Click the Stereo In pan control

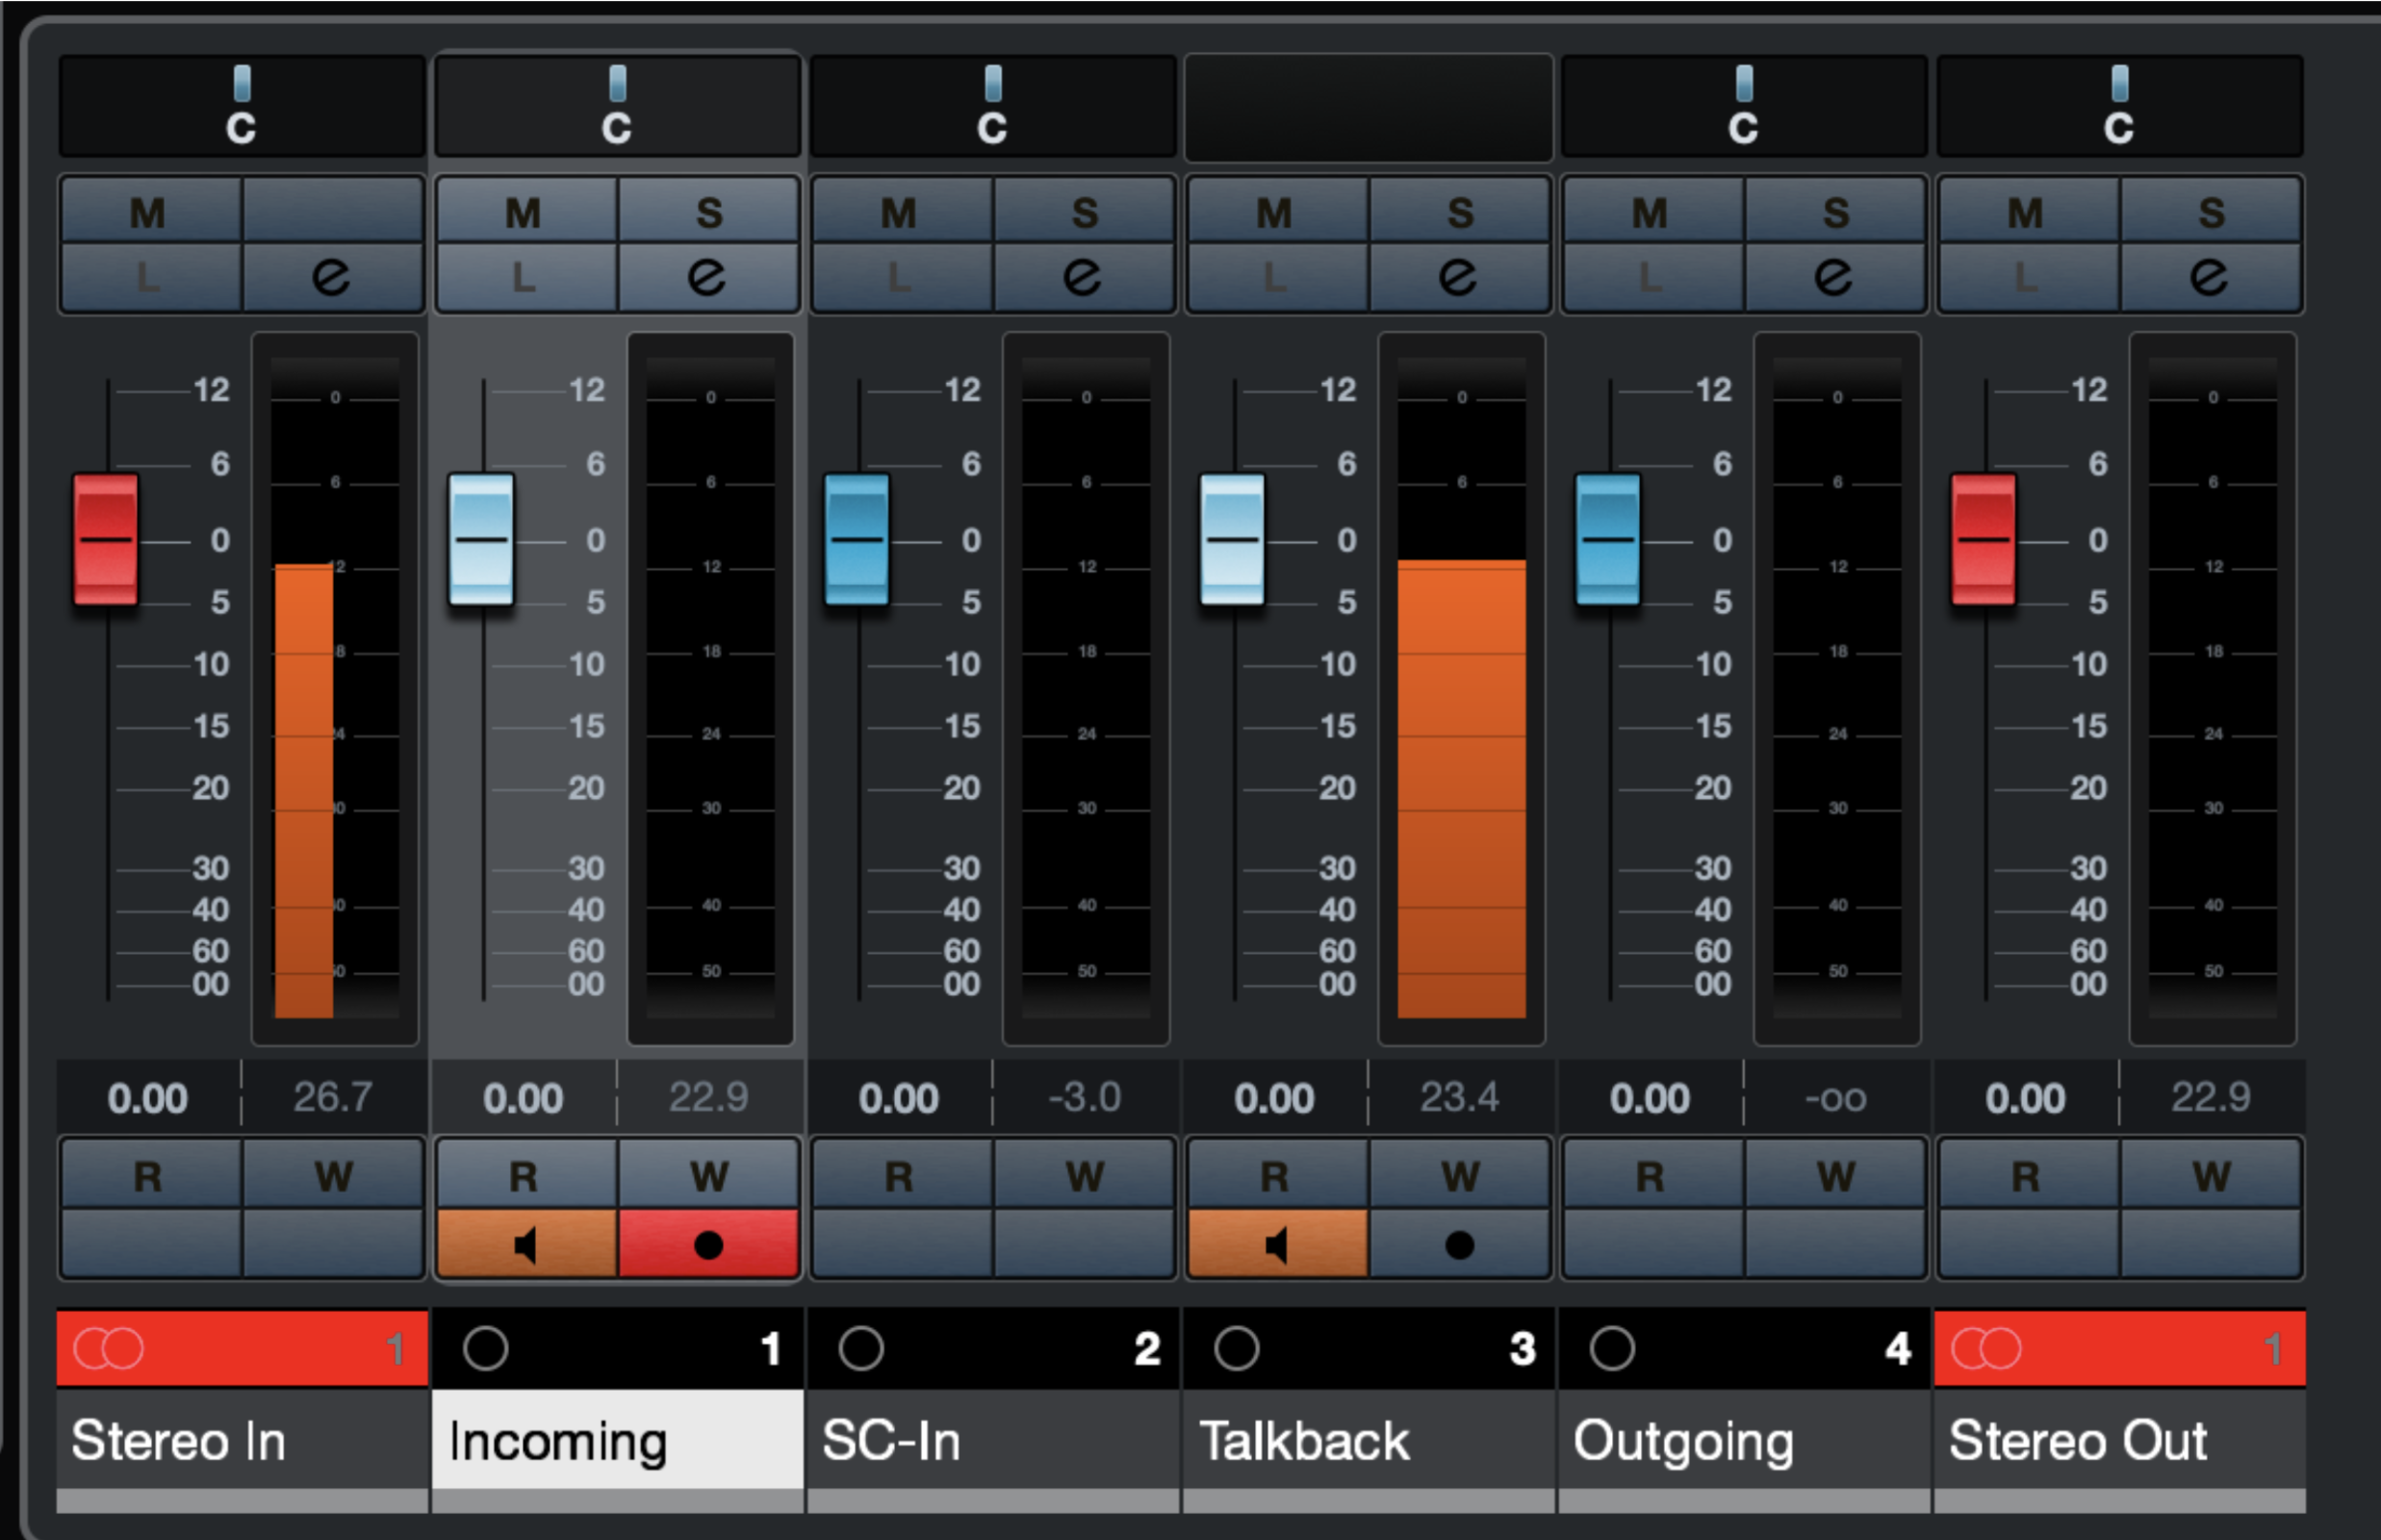[x=242, y=104]
